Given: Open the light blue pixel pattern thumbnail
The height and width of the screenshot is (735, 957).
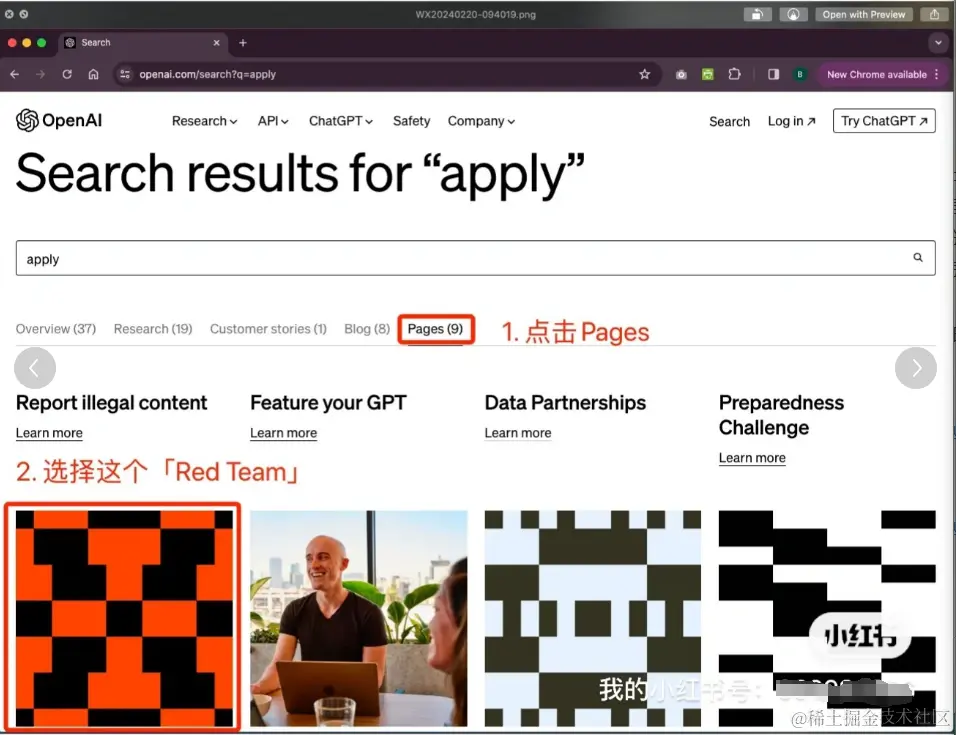Looking at the screenshot, I should [x=593, y=618].
